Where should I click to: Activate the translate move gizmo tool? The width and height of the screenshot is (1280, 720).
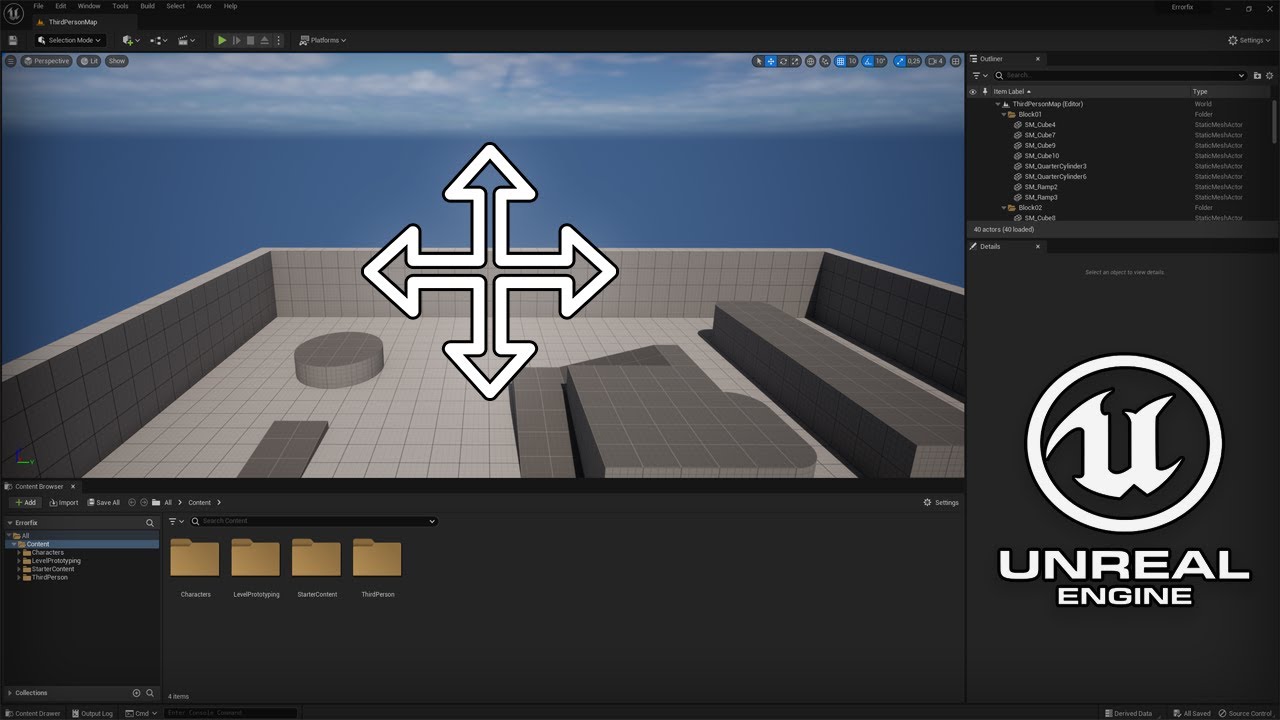point(771,61)
